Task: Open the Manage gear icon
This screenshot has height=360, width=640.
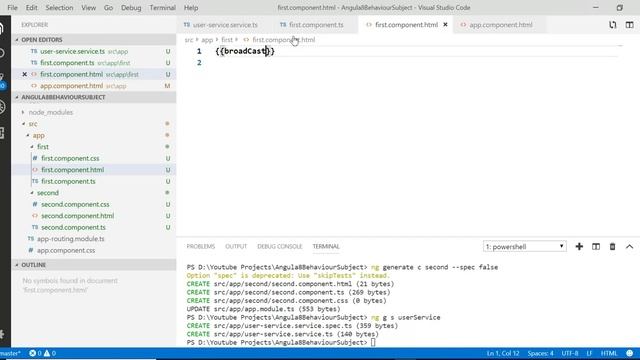Action: point(2,334)
